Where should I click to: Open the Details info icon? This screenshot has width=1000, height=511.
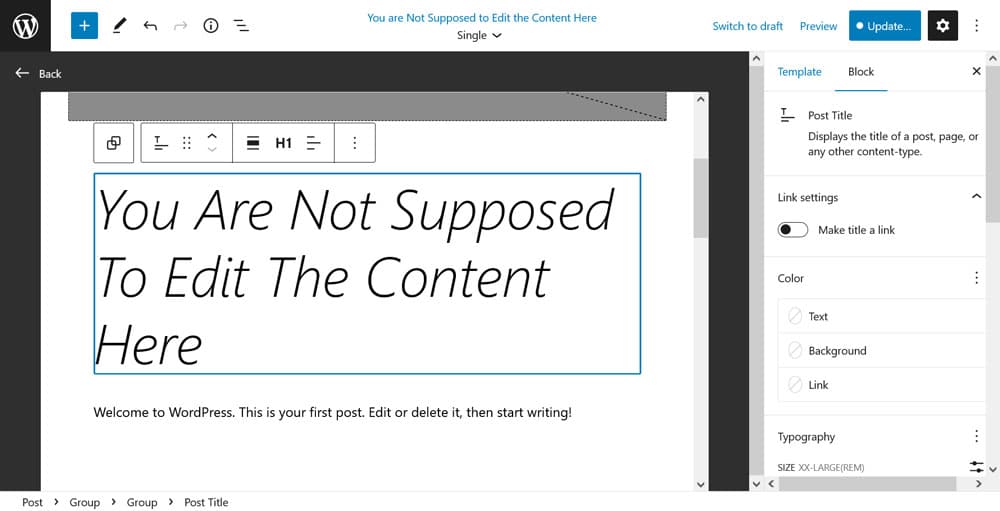pyautogui.click(x=210, y=26)
